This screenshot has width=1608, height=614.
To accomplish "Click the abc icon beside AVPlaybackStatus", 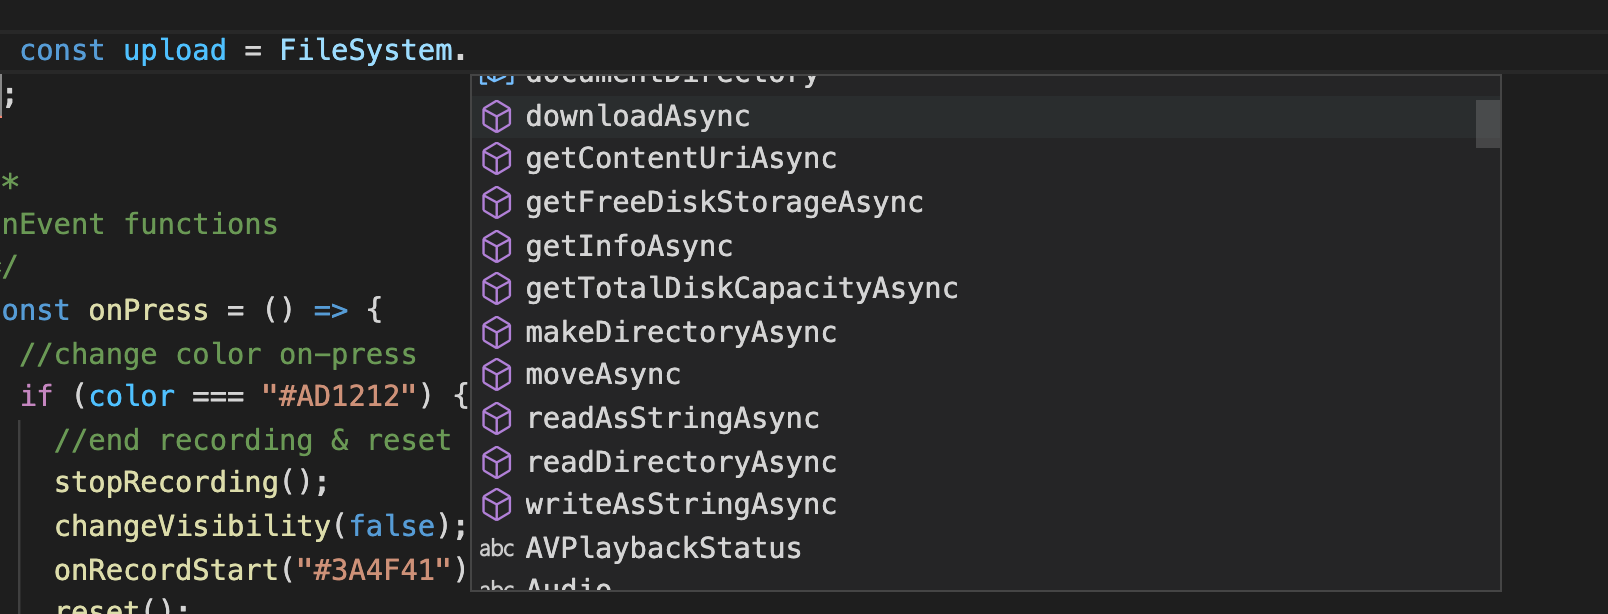I will (x=499, y=547).
